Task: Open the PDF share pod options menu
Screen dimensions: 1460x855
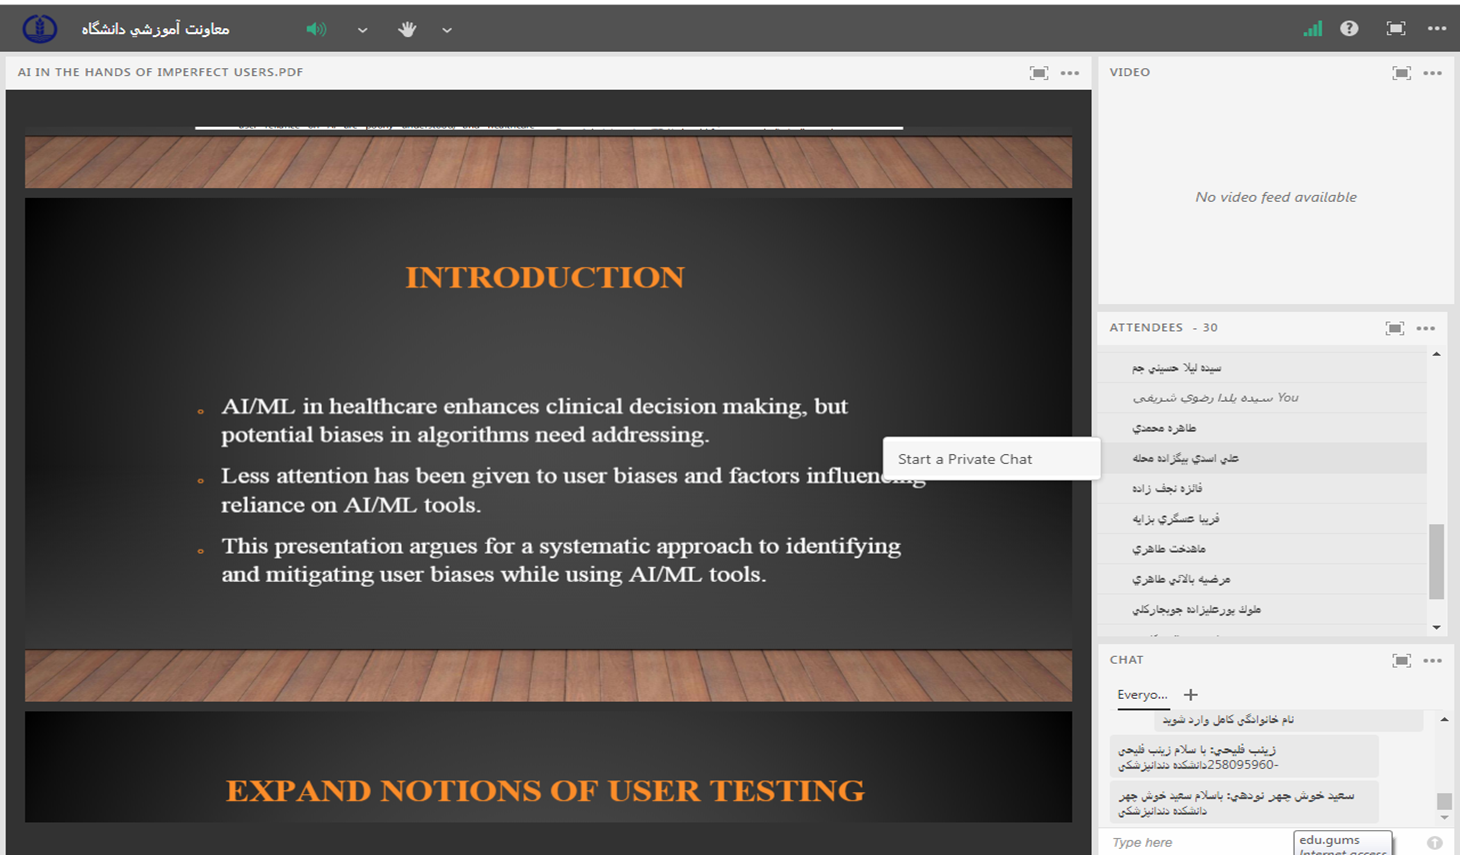Action: pos(1070,73)
